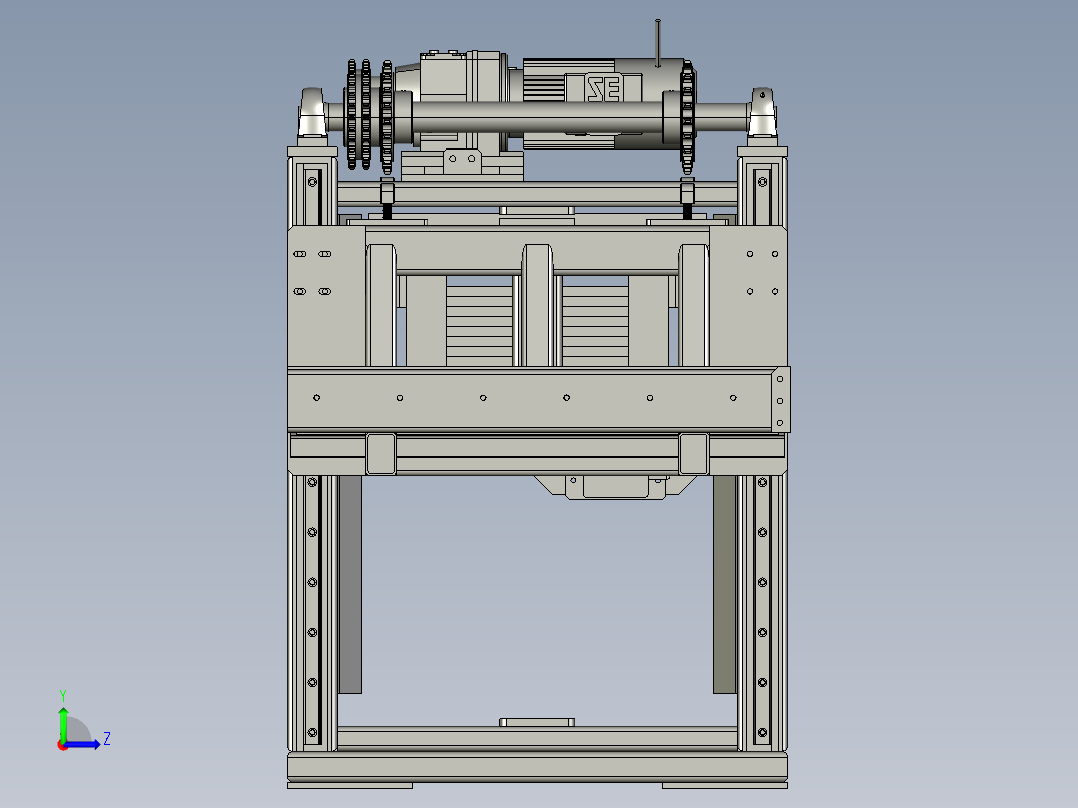
Task: Select the long horizontal drive shaft
Action: point(536,118)
